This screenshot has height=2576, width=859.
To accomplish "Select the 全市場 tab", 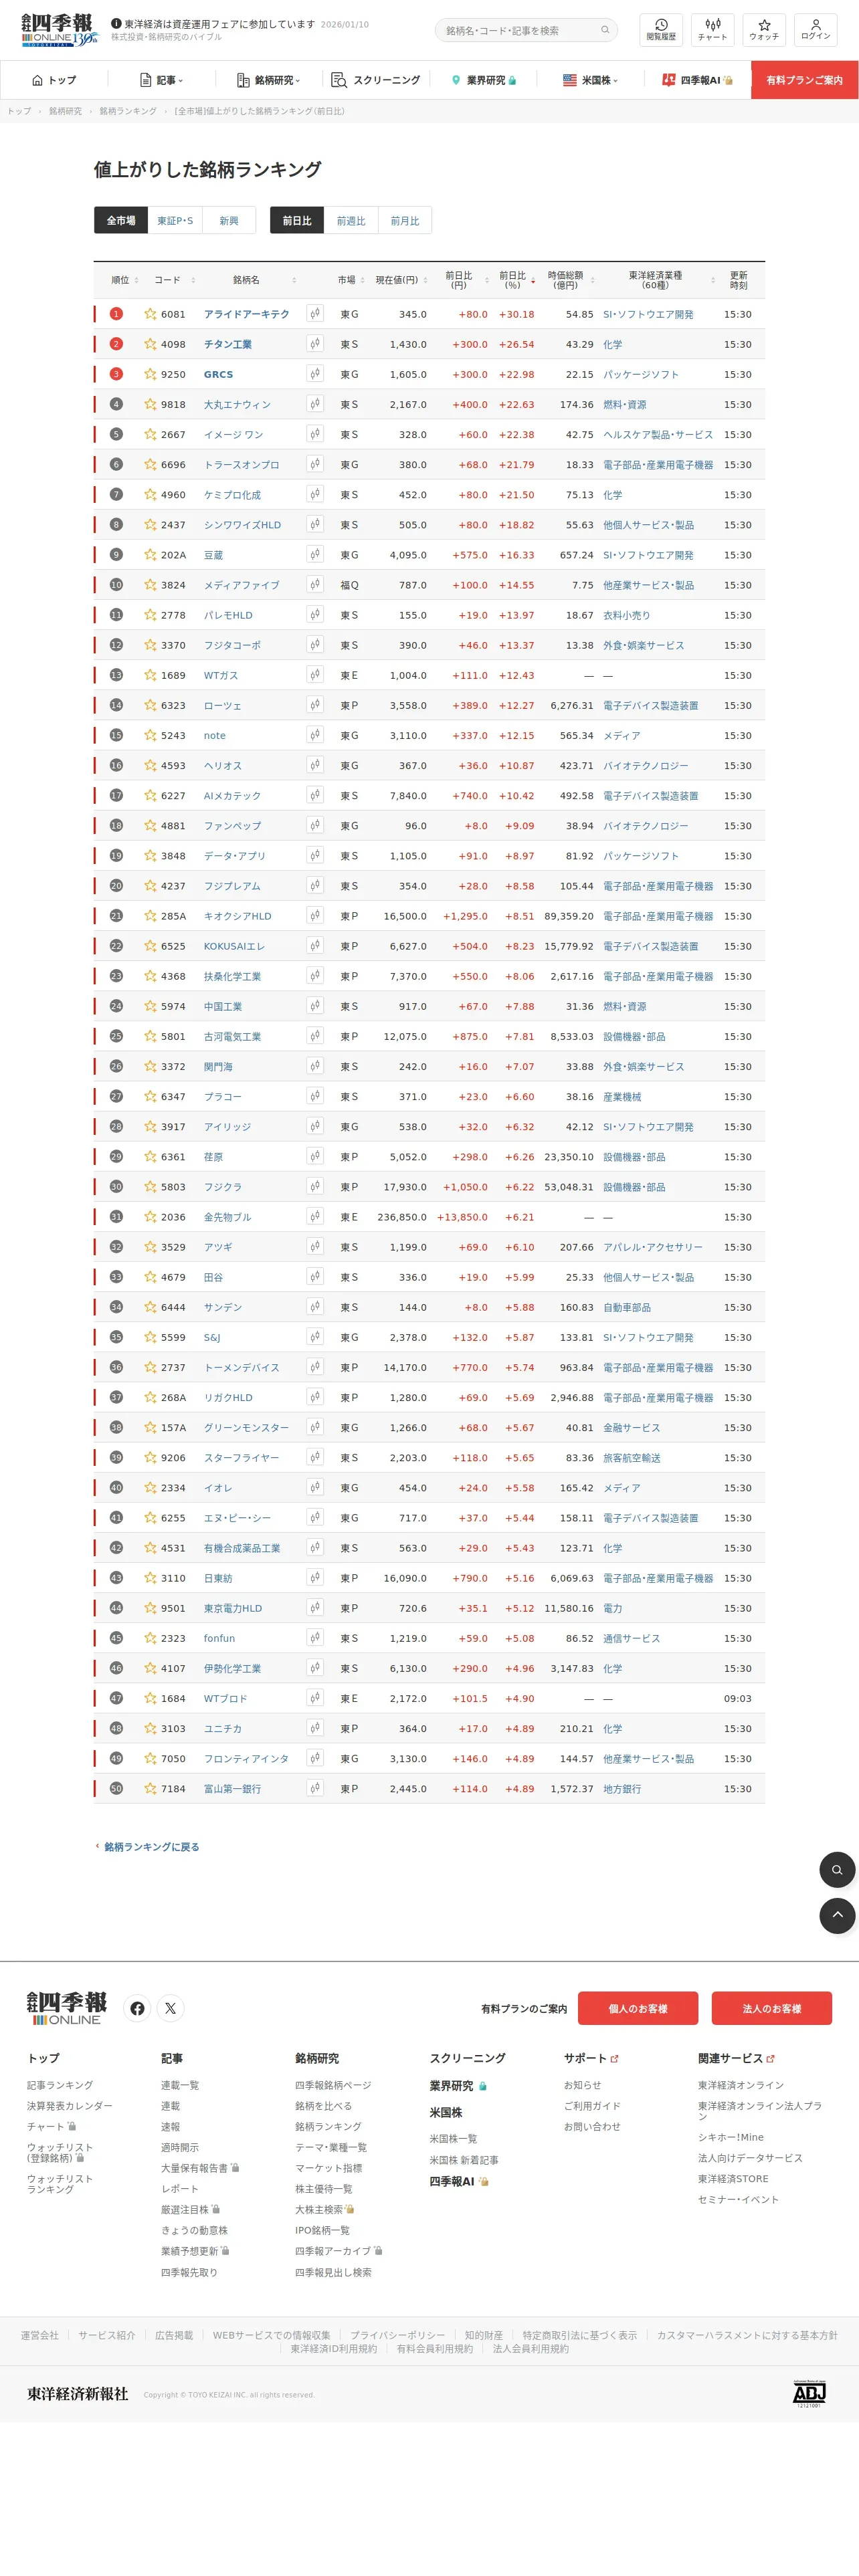I will coord(121,221).
